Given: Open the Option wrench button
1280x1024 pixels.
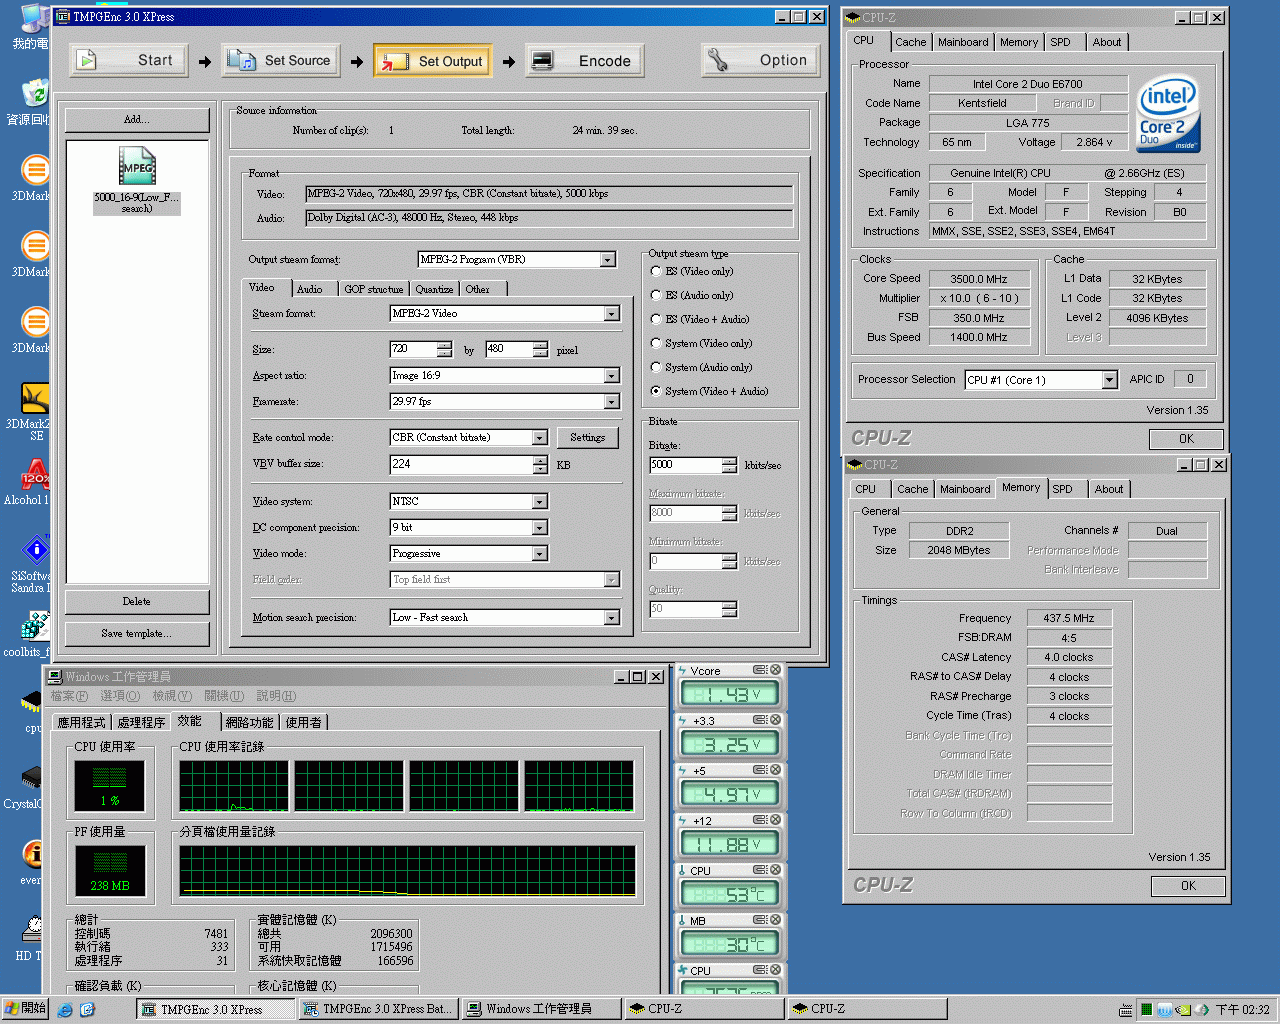Looking at the screenshot, I should (760, 60).
